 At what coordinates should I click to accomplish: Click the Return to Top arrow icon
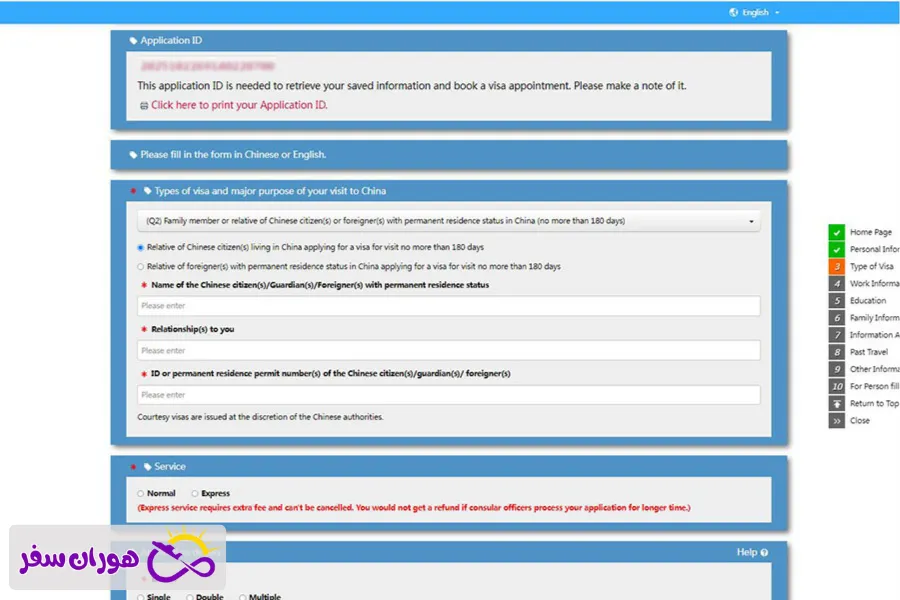(836, 404)
